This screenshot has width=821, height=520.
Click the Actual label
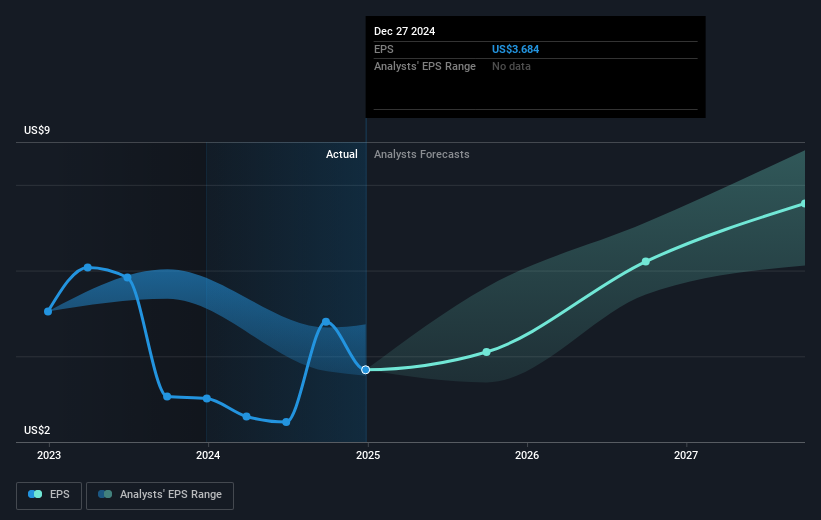pyautogui.click(x=342, y=154)
